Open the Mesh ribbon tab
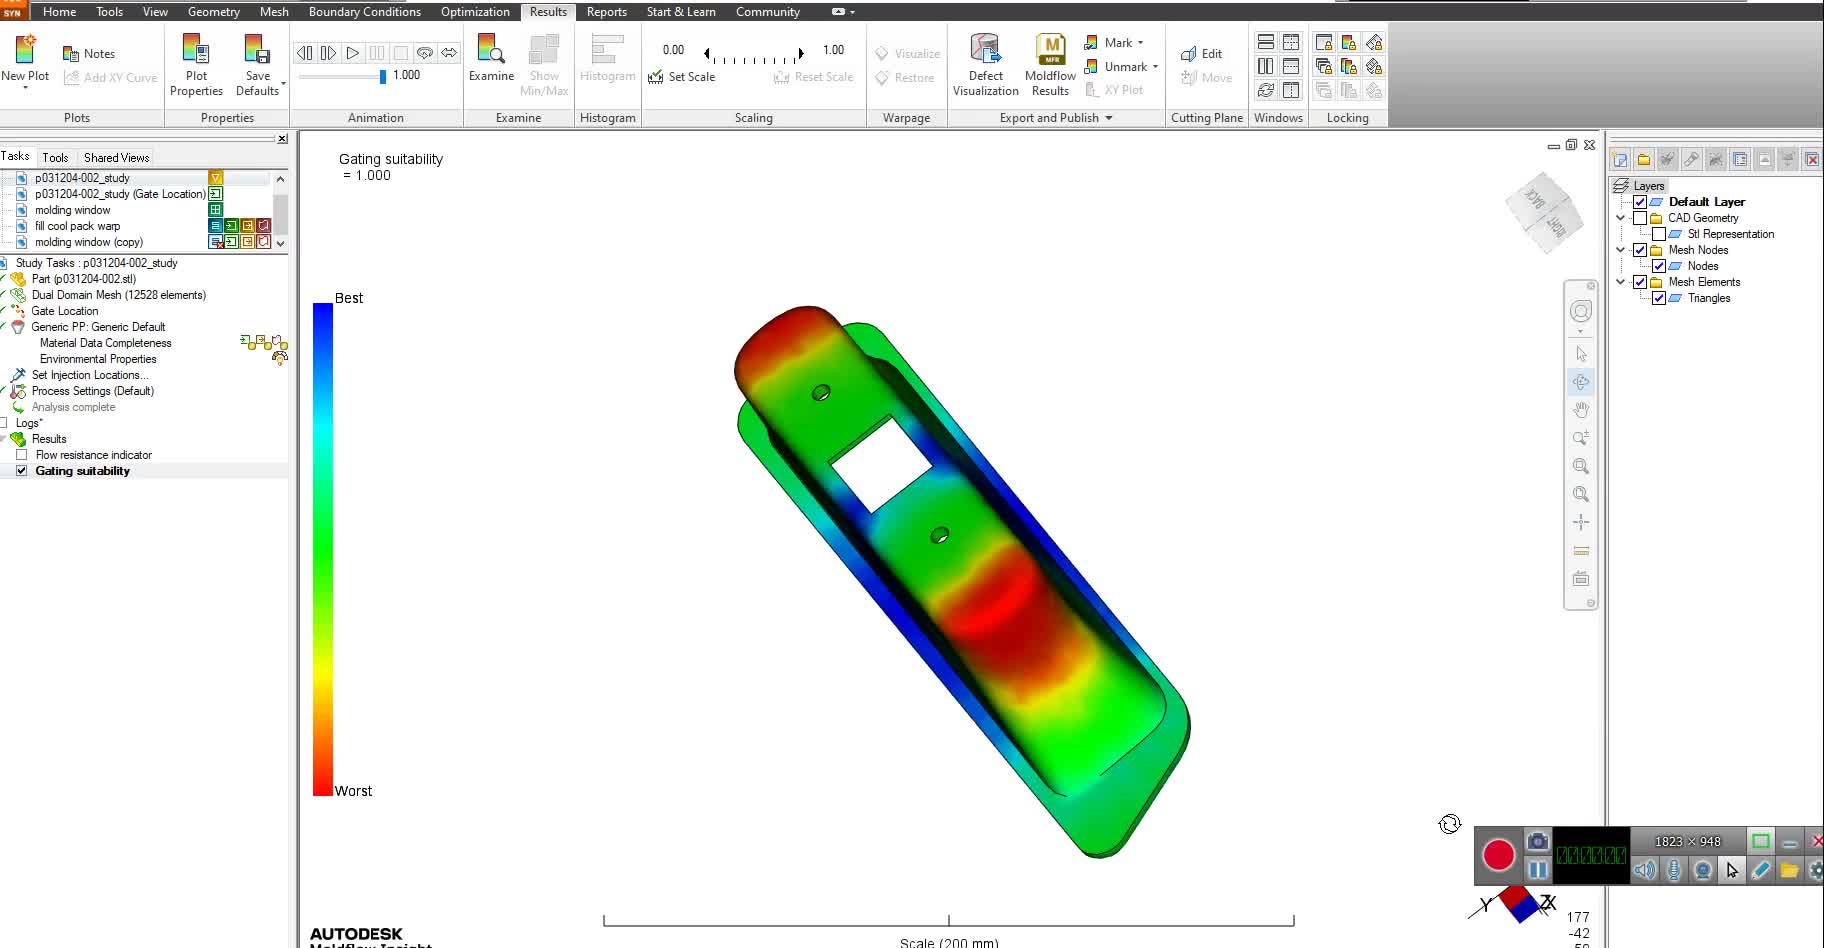The height and width of the screenshot is (948, 1824). coord(274,12)
